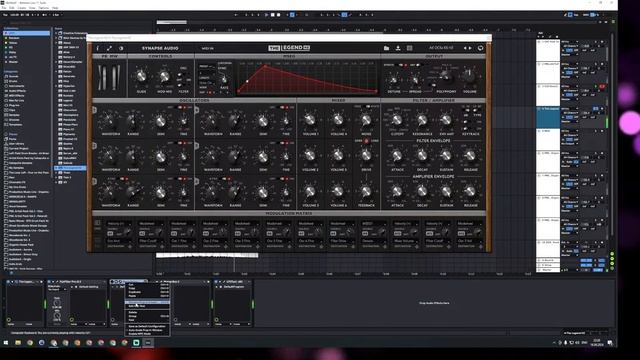Screen dimensions: 640x360
Task: Click the modulation matrix page icon at left
Action: [x=98, y=223]
